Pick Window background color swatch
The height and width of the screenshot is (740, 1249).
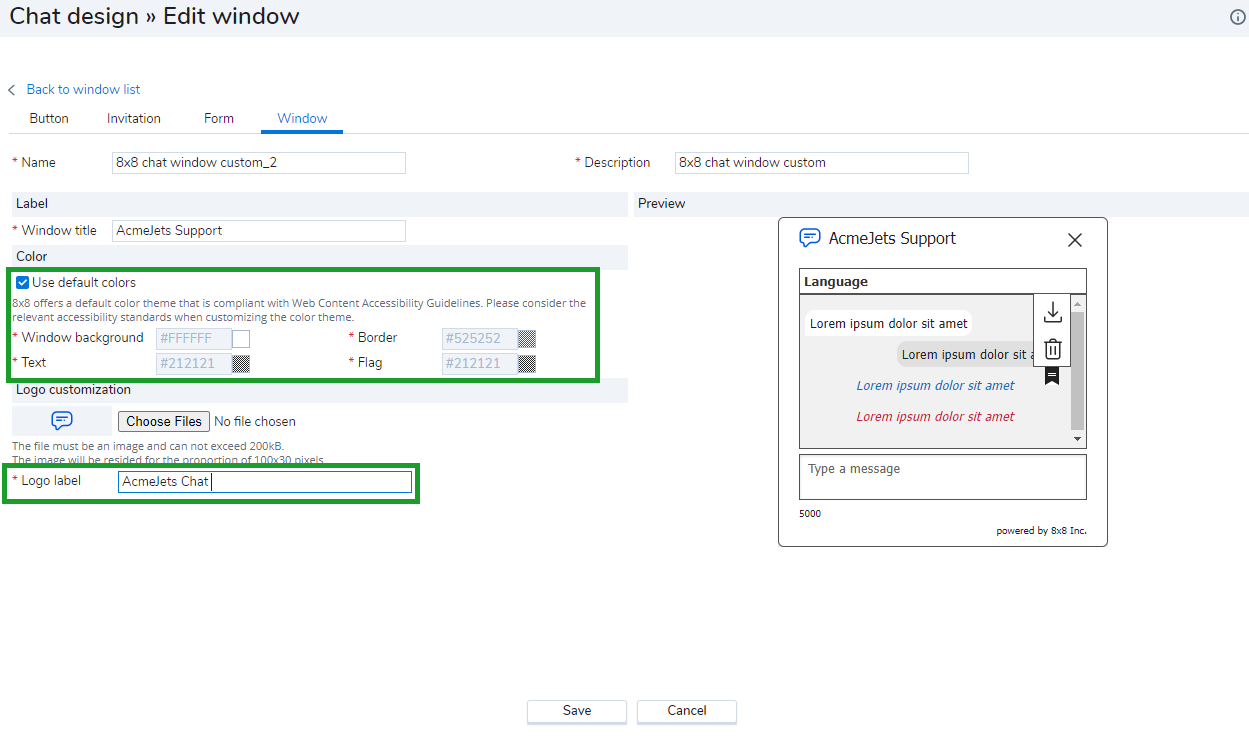coord(241,339)
